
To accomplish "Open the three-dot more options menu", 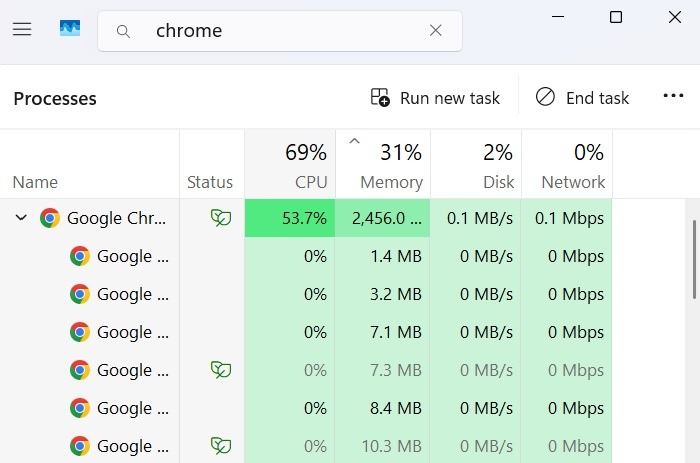I will pyautogui.click(x=673, y=96).
